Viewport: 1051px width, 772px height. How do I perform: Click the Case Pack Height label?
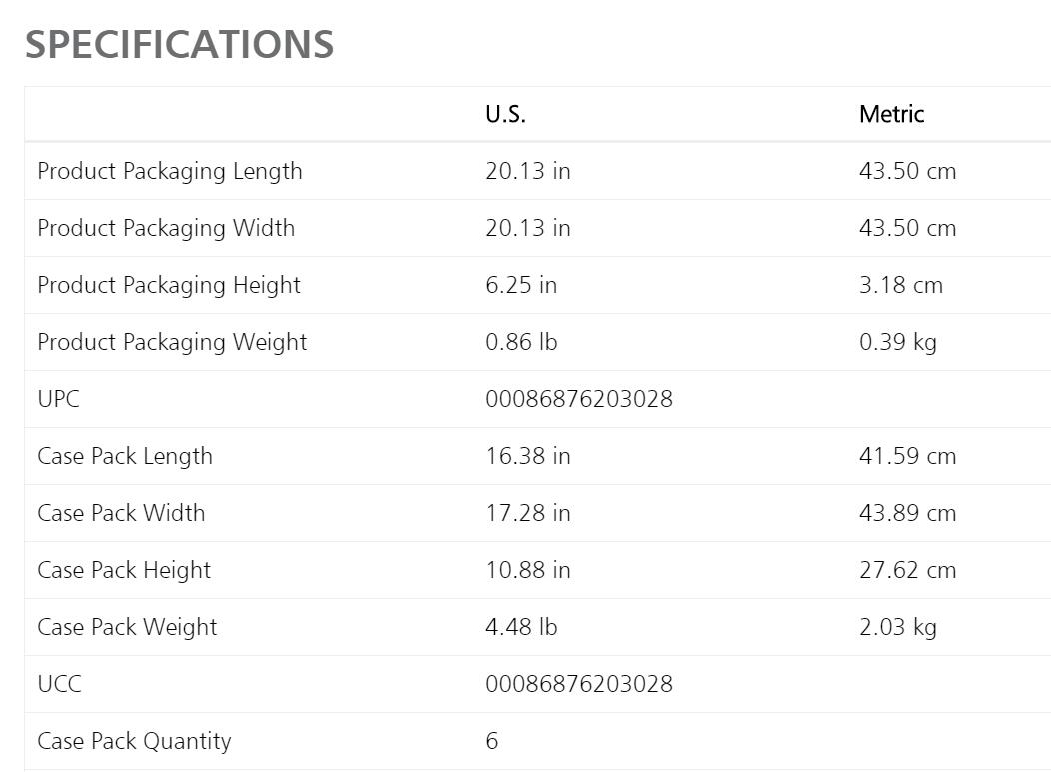pyautogui.click(x=124, y=570)
